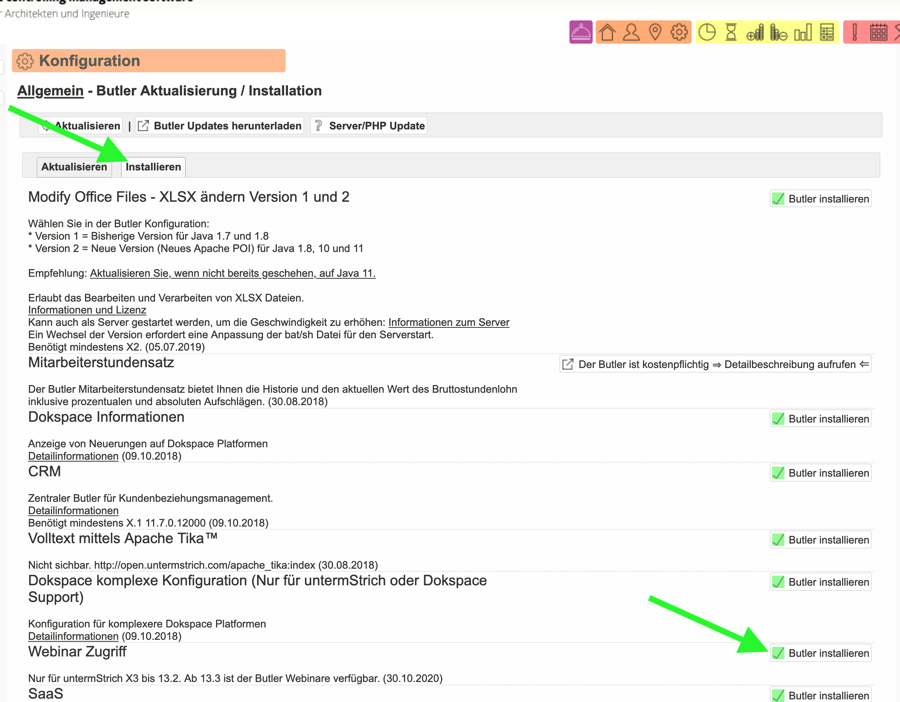Switch to the Aktualisieren tab
Image resolution: width=900 pixels, height=702 pixels.
click(74, 166)
